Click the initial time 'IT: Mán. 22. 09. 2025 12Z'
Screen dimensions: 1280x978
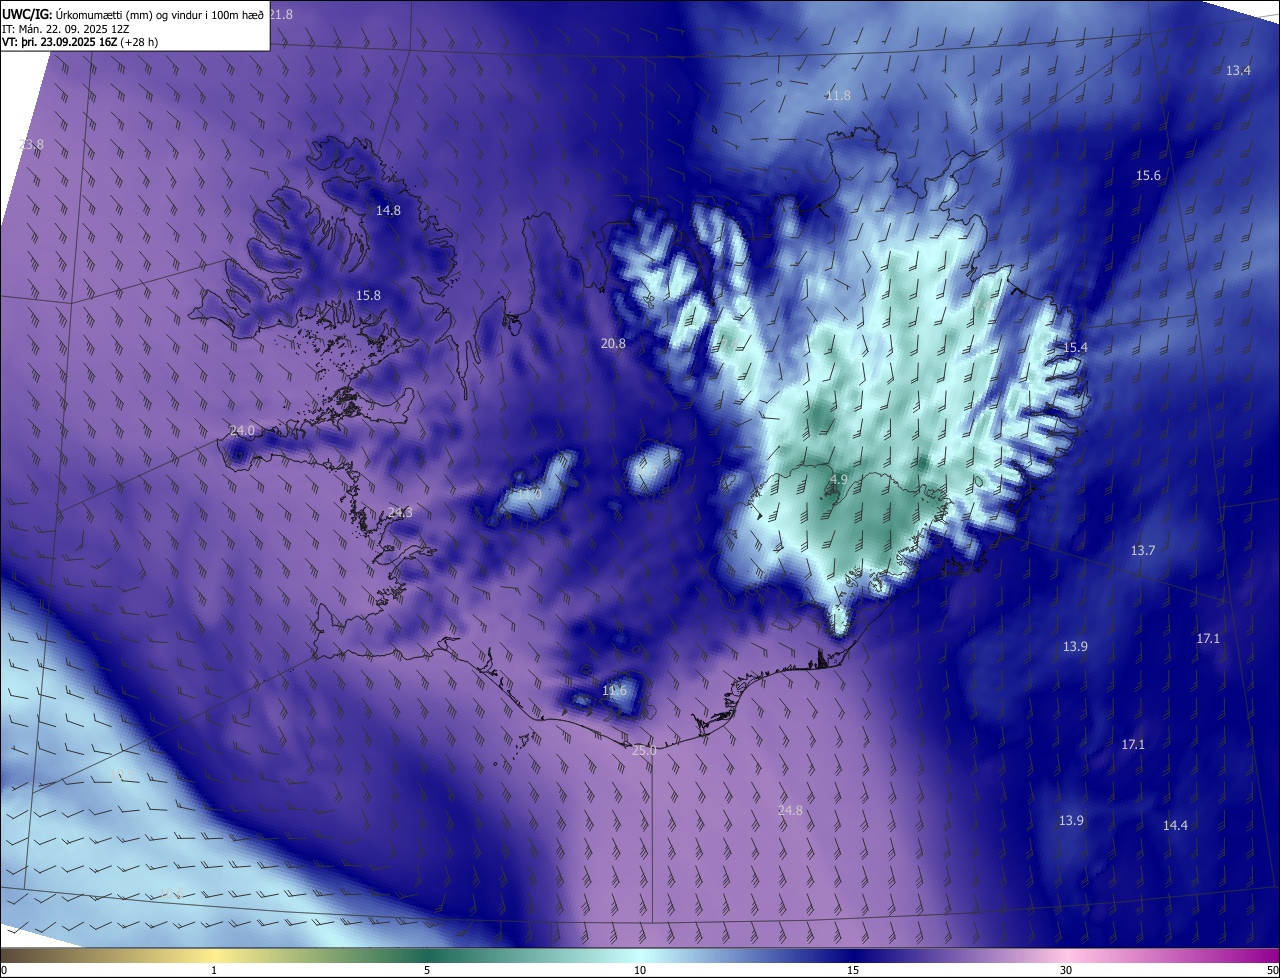(68, 29)
